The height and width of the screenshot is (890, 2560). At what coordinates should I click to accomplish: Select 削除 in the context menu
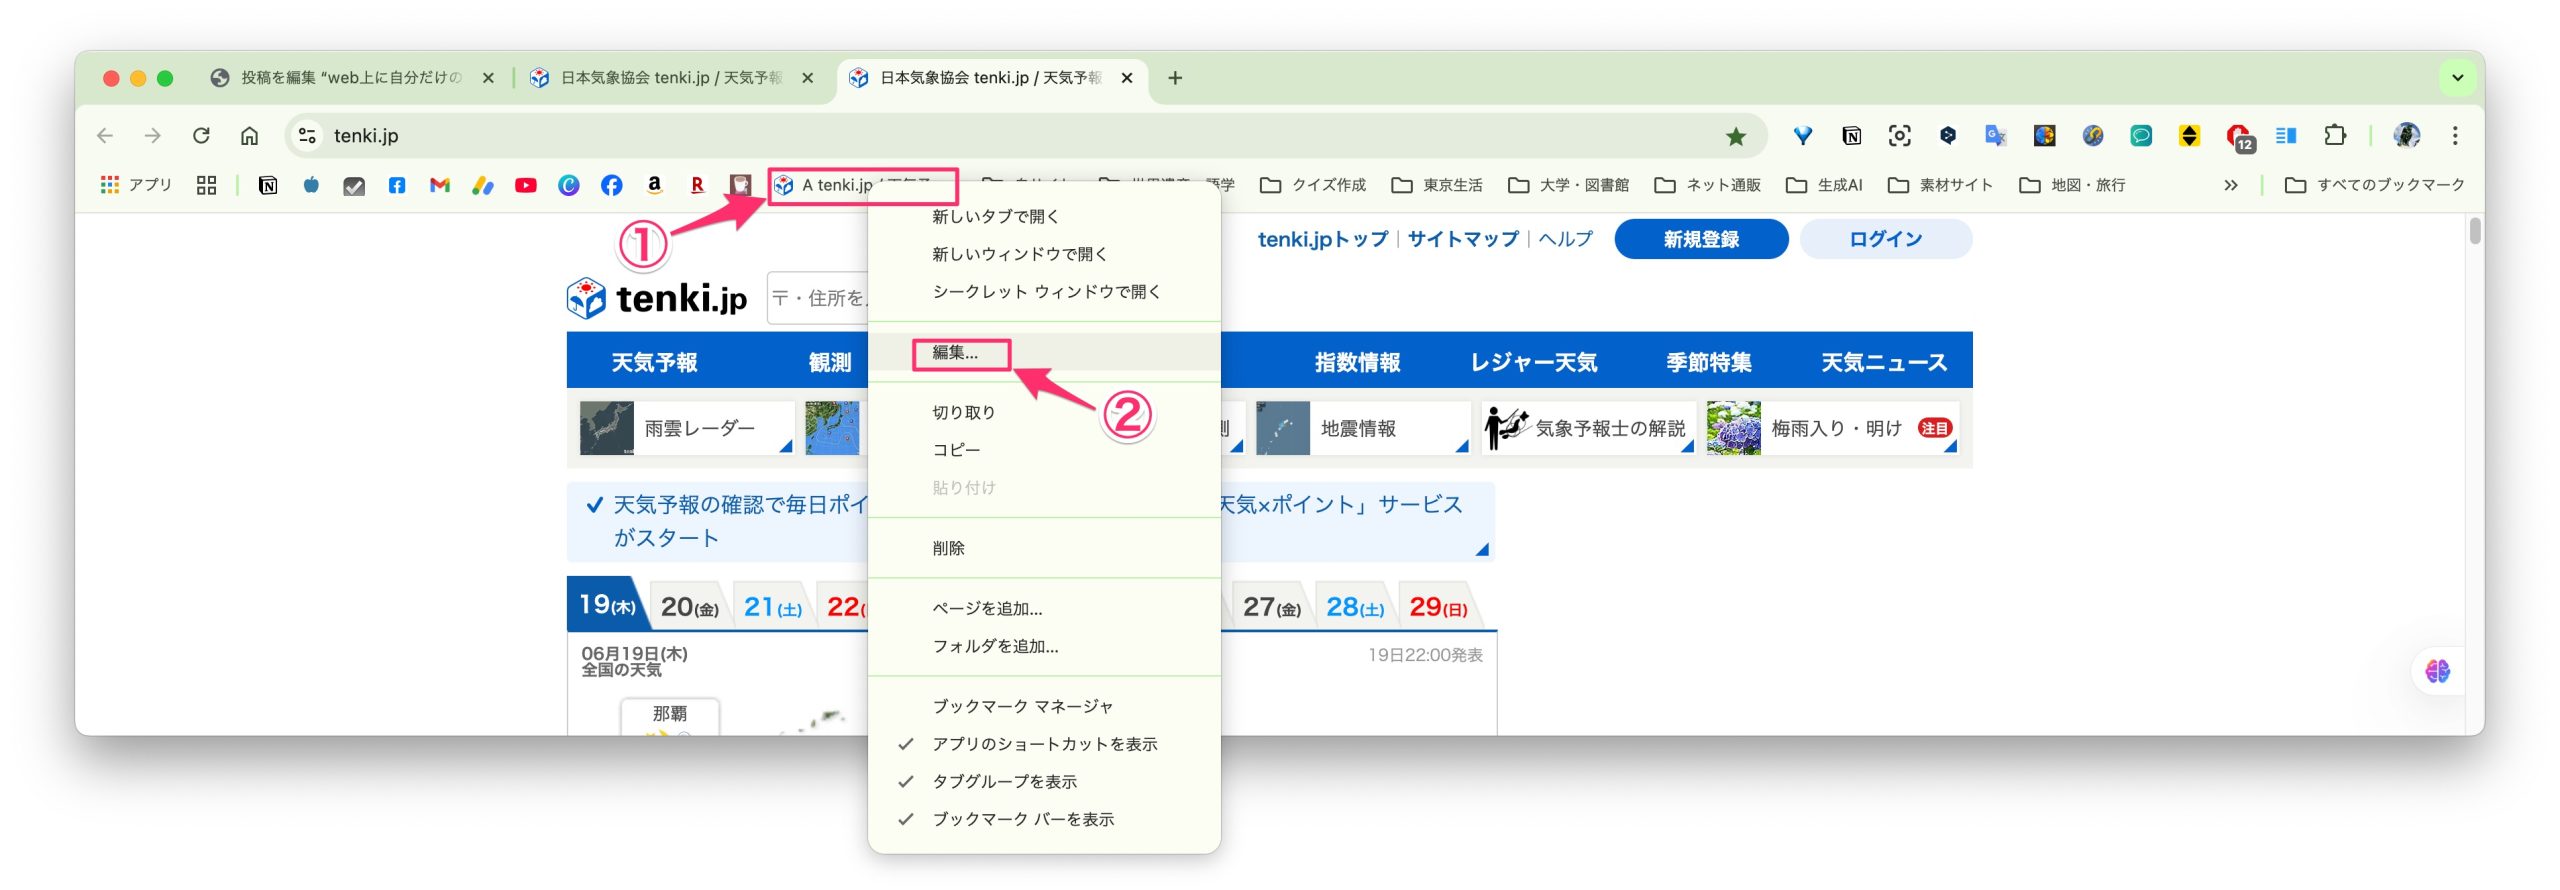(1044, 548)
